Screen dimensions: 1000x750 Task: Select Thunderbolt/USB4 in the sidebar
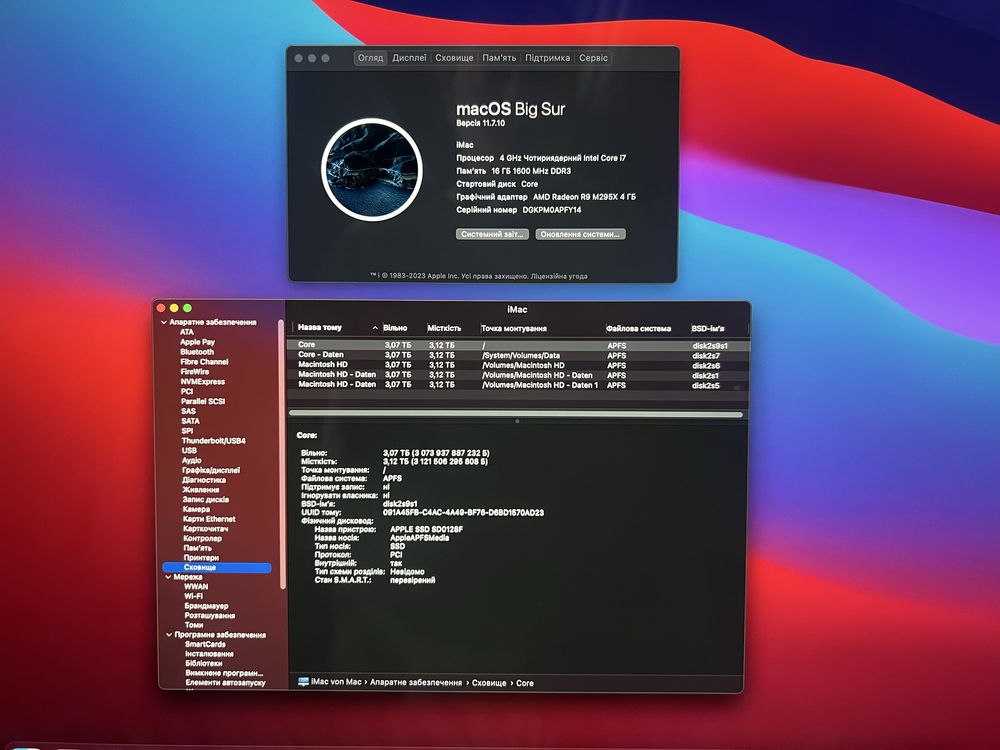click(x=214, y=441)
